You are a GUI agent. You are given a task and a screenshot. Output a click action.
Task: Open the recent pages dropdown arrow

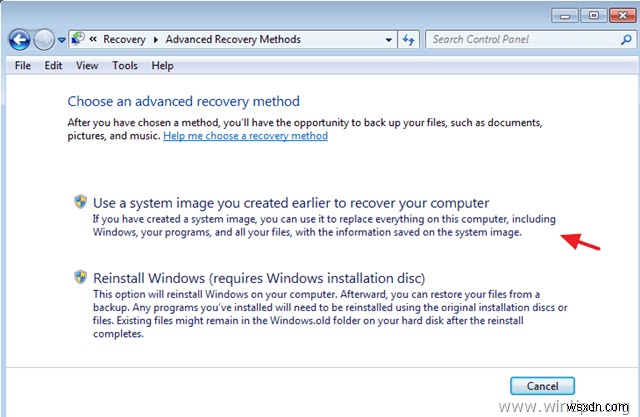[x=61, y=40]
